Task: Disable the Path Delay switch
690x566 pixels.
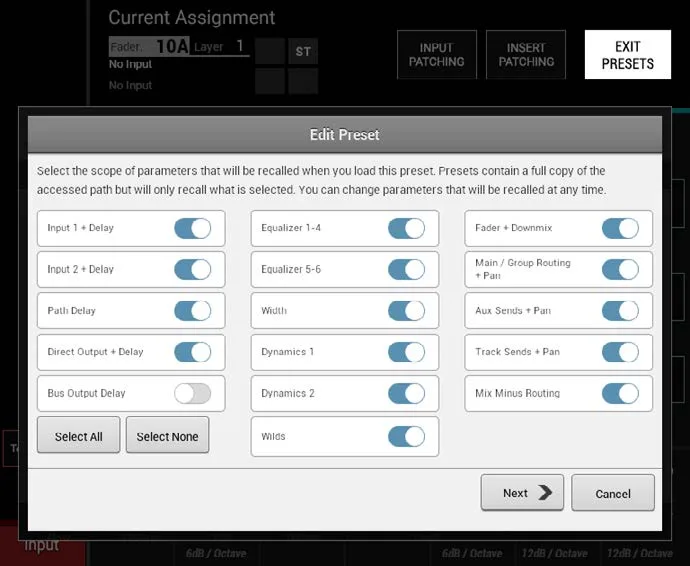Action: (x=192, y=311)
